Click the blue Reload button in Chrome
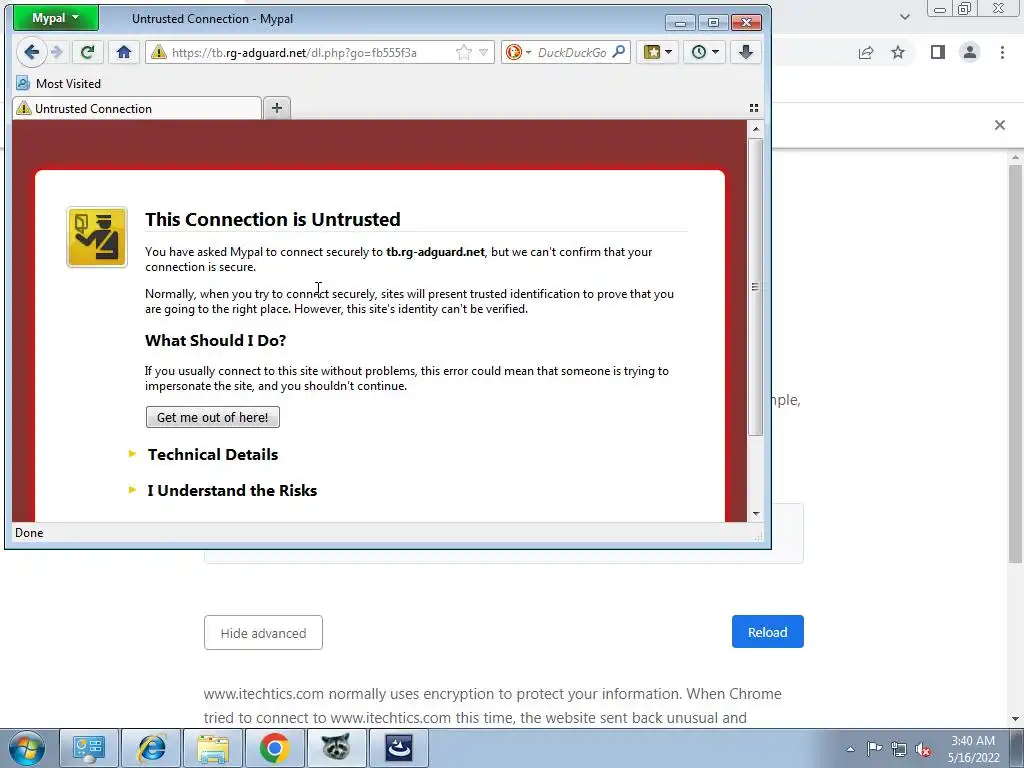This screenshot has height=768, width=1024. 767,632
